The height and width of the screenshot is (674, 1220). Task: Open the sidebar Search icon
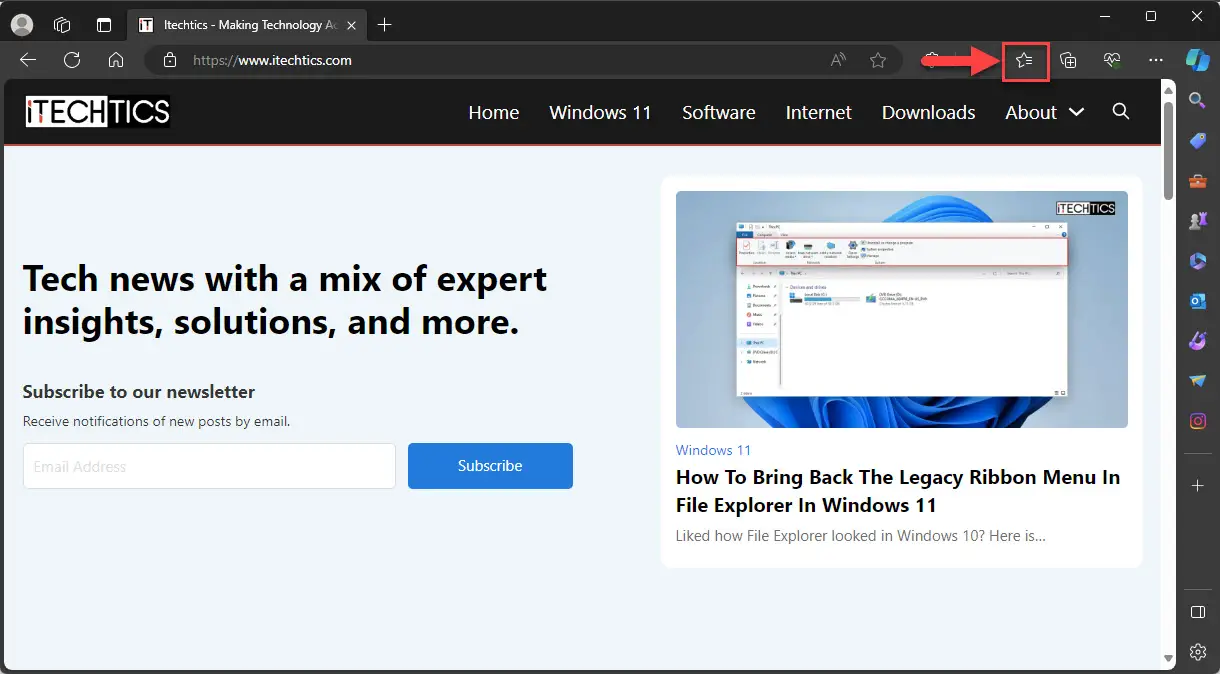(1197, 99)
